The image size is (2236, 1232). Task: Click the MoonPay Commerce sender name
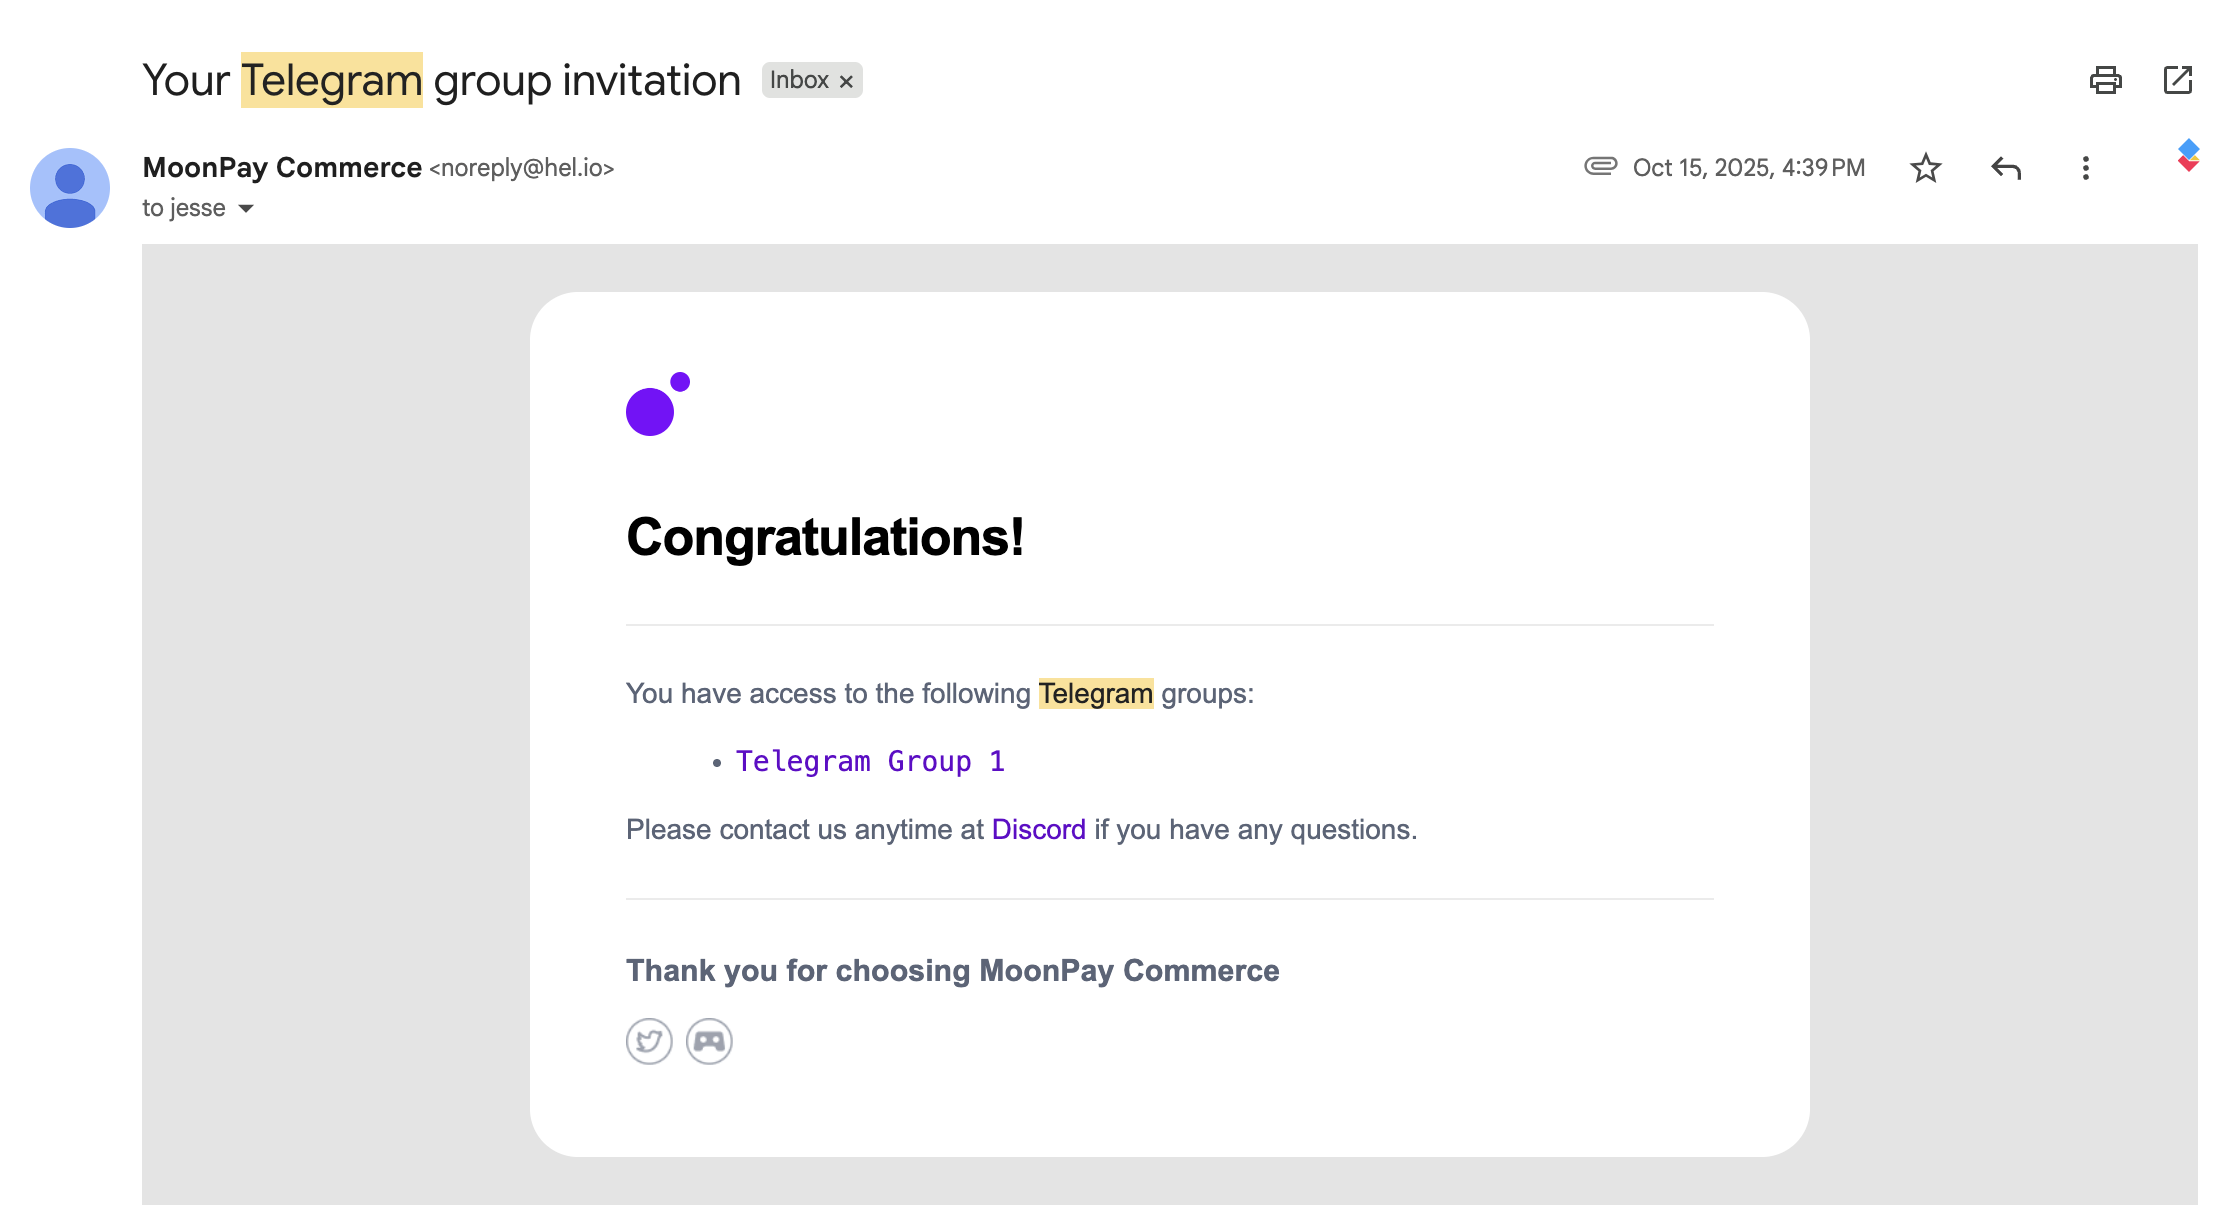[x=282, y=167]
